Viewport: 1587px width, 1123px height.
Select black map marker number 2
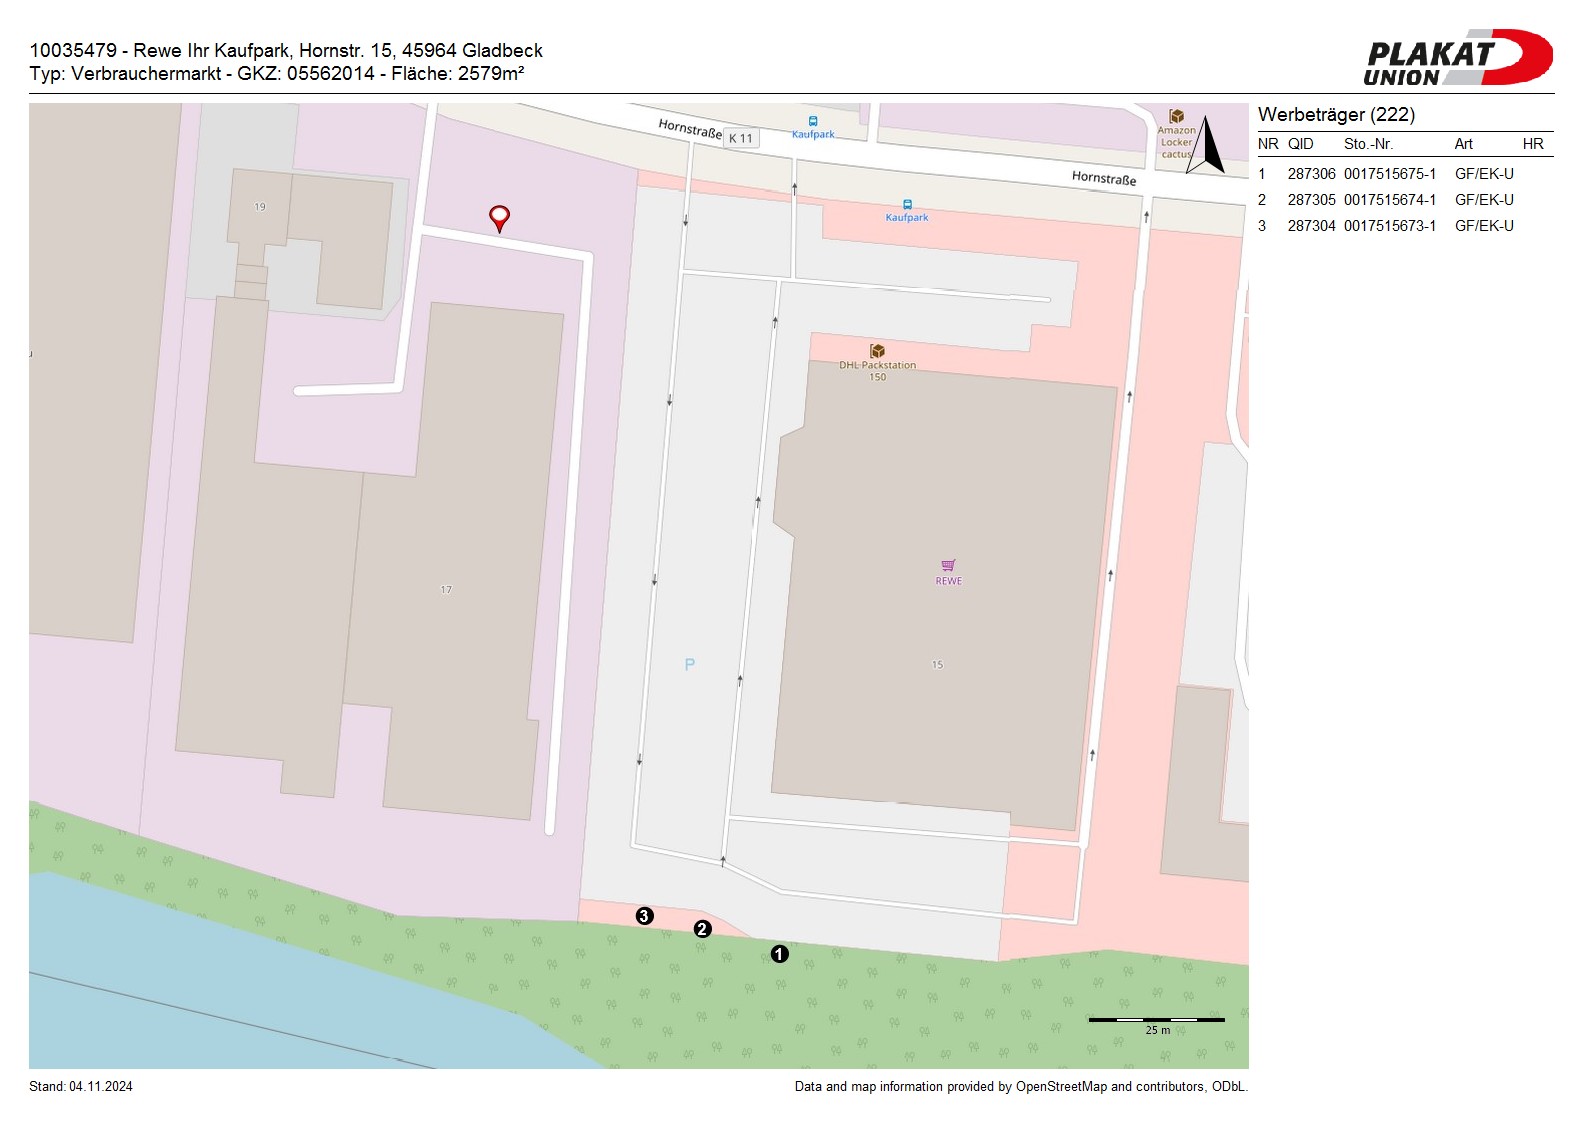[x=702, y=929]
